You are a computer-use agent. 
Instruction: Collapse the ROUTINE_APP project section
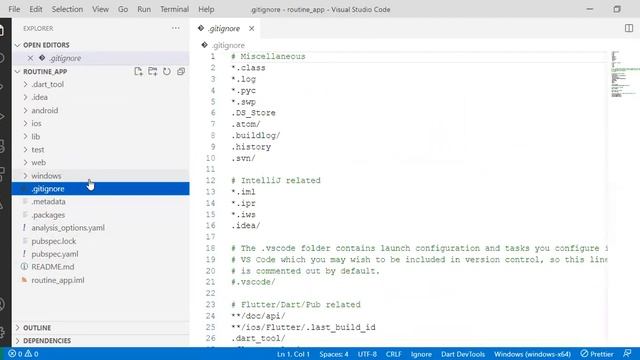(17, 71)
